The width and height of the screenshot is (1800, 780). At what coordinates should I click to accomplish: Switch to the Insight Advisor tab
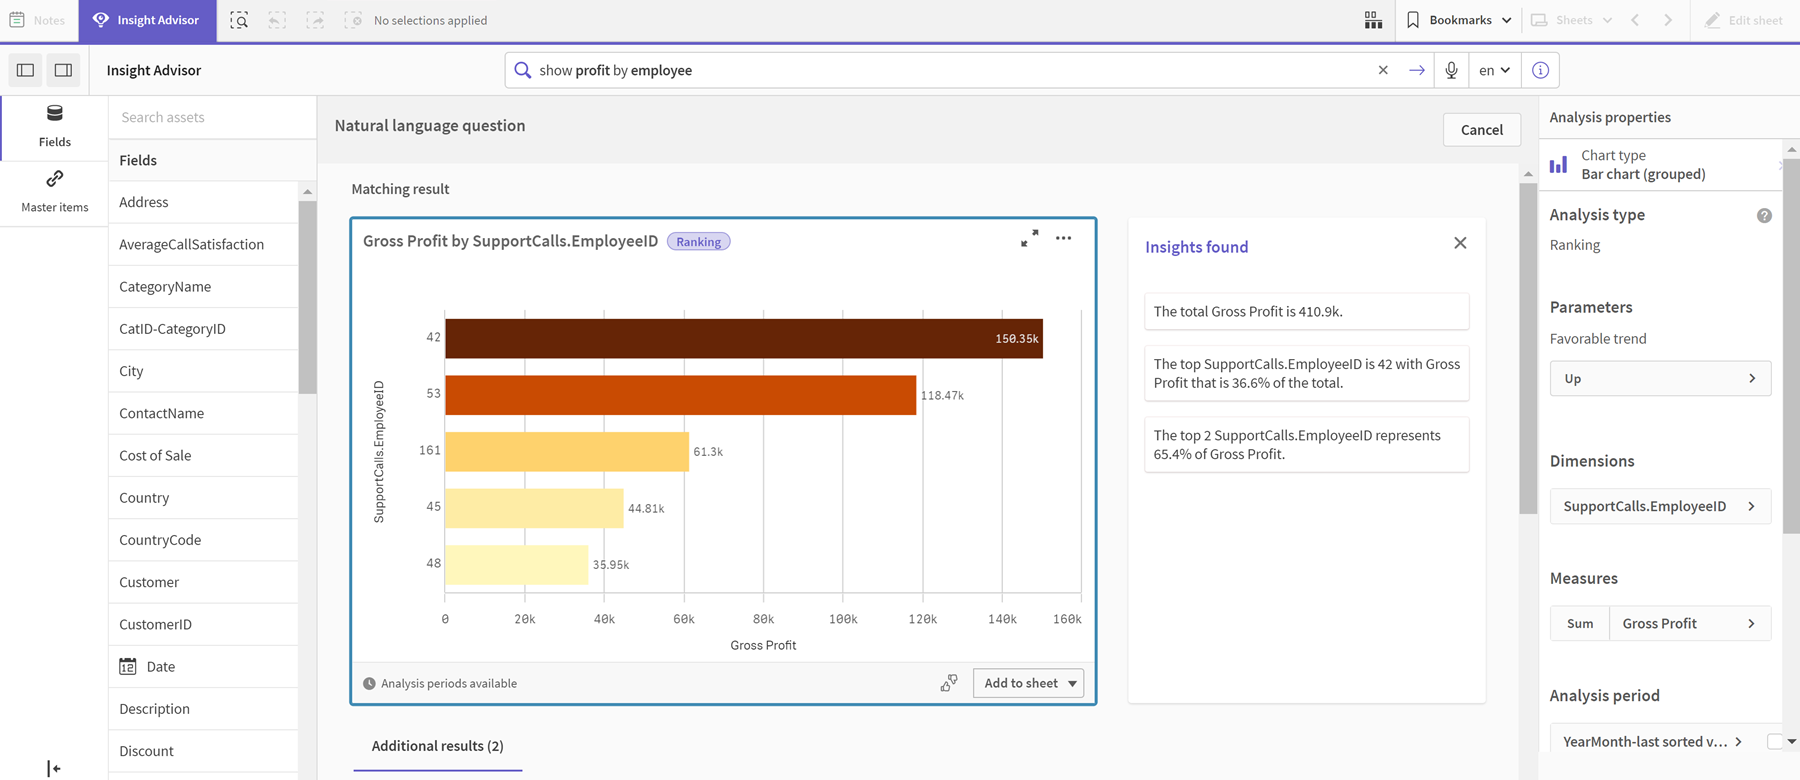[x=147, y=20]
